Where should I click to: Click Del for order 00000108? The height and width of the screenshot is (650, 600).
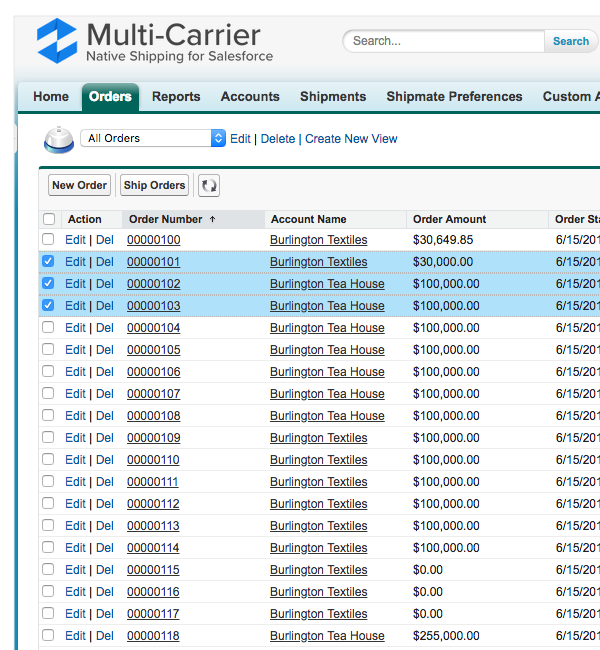pyautogui.click(x=105, y=416)
